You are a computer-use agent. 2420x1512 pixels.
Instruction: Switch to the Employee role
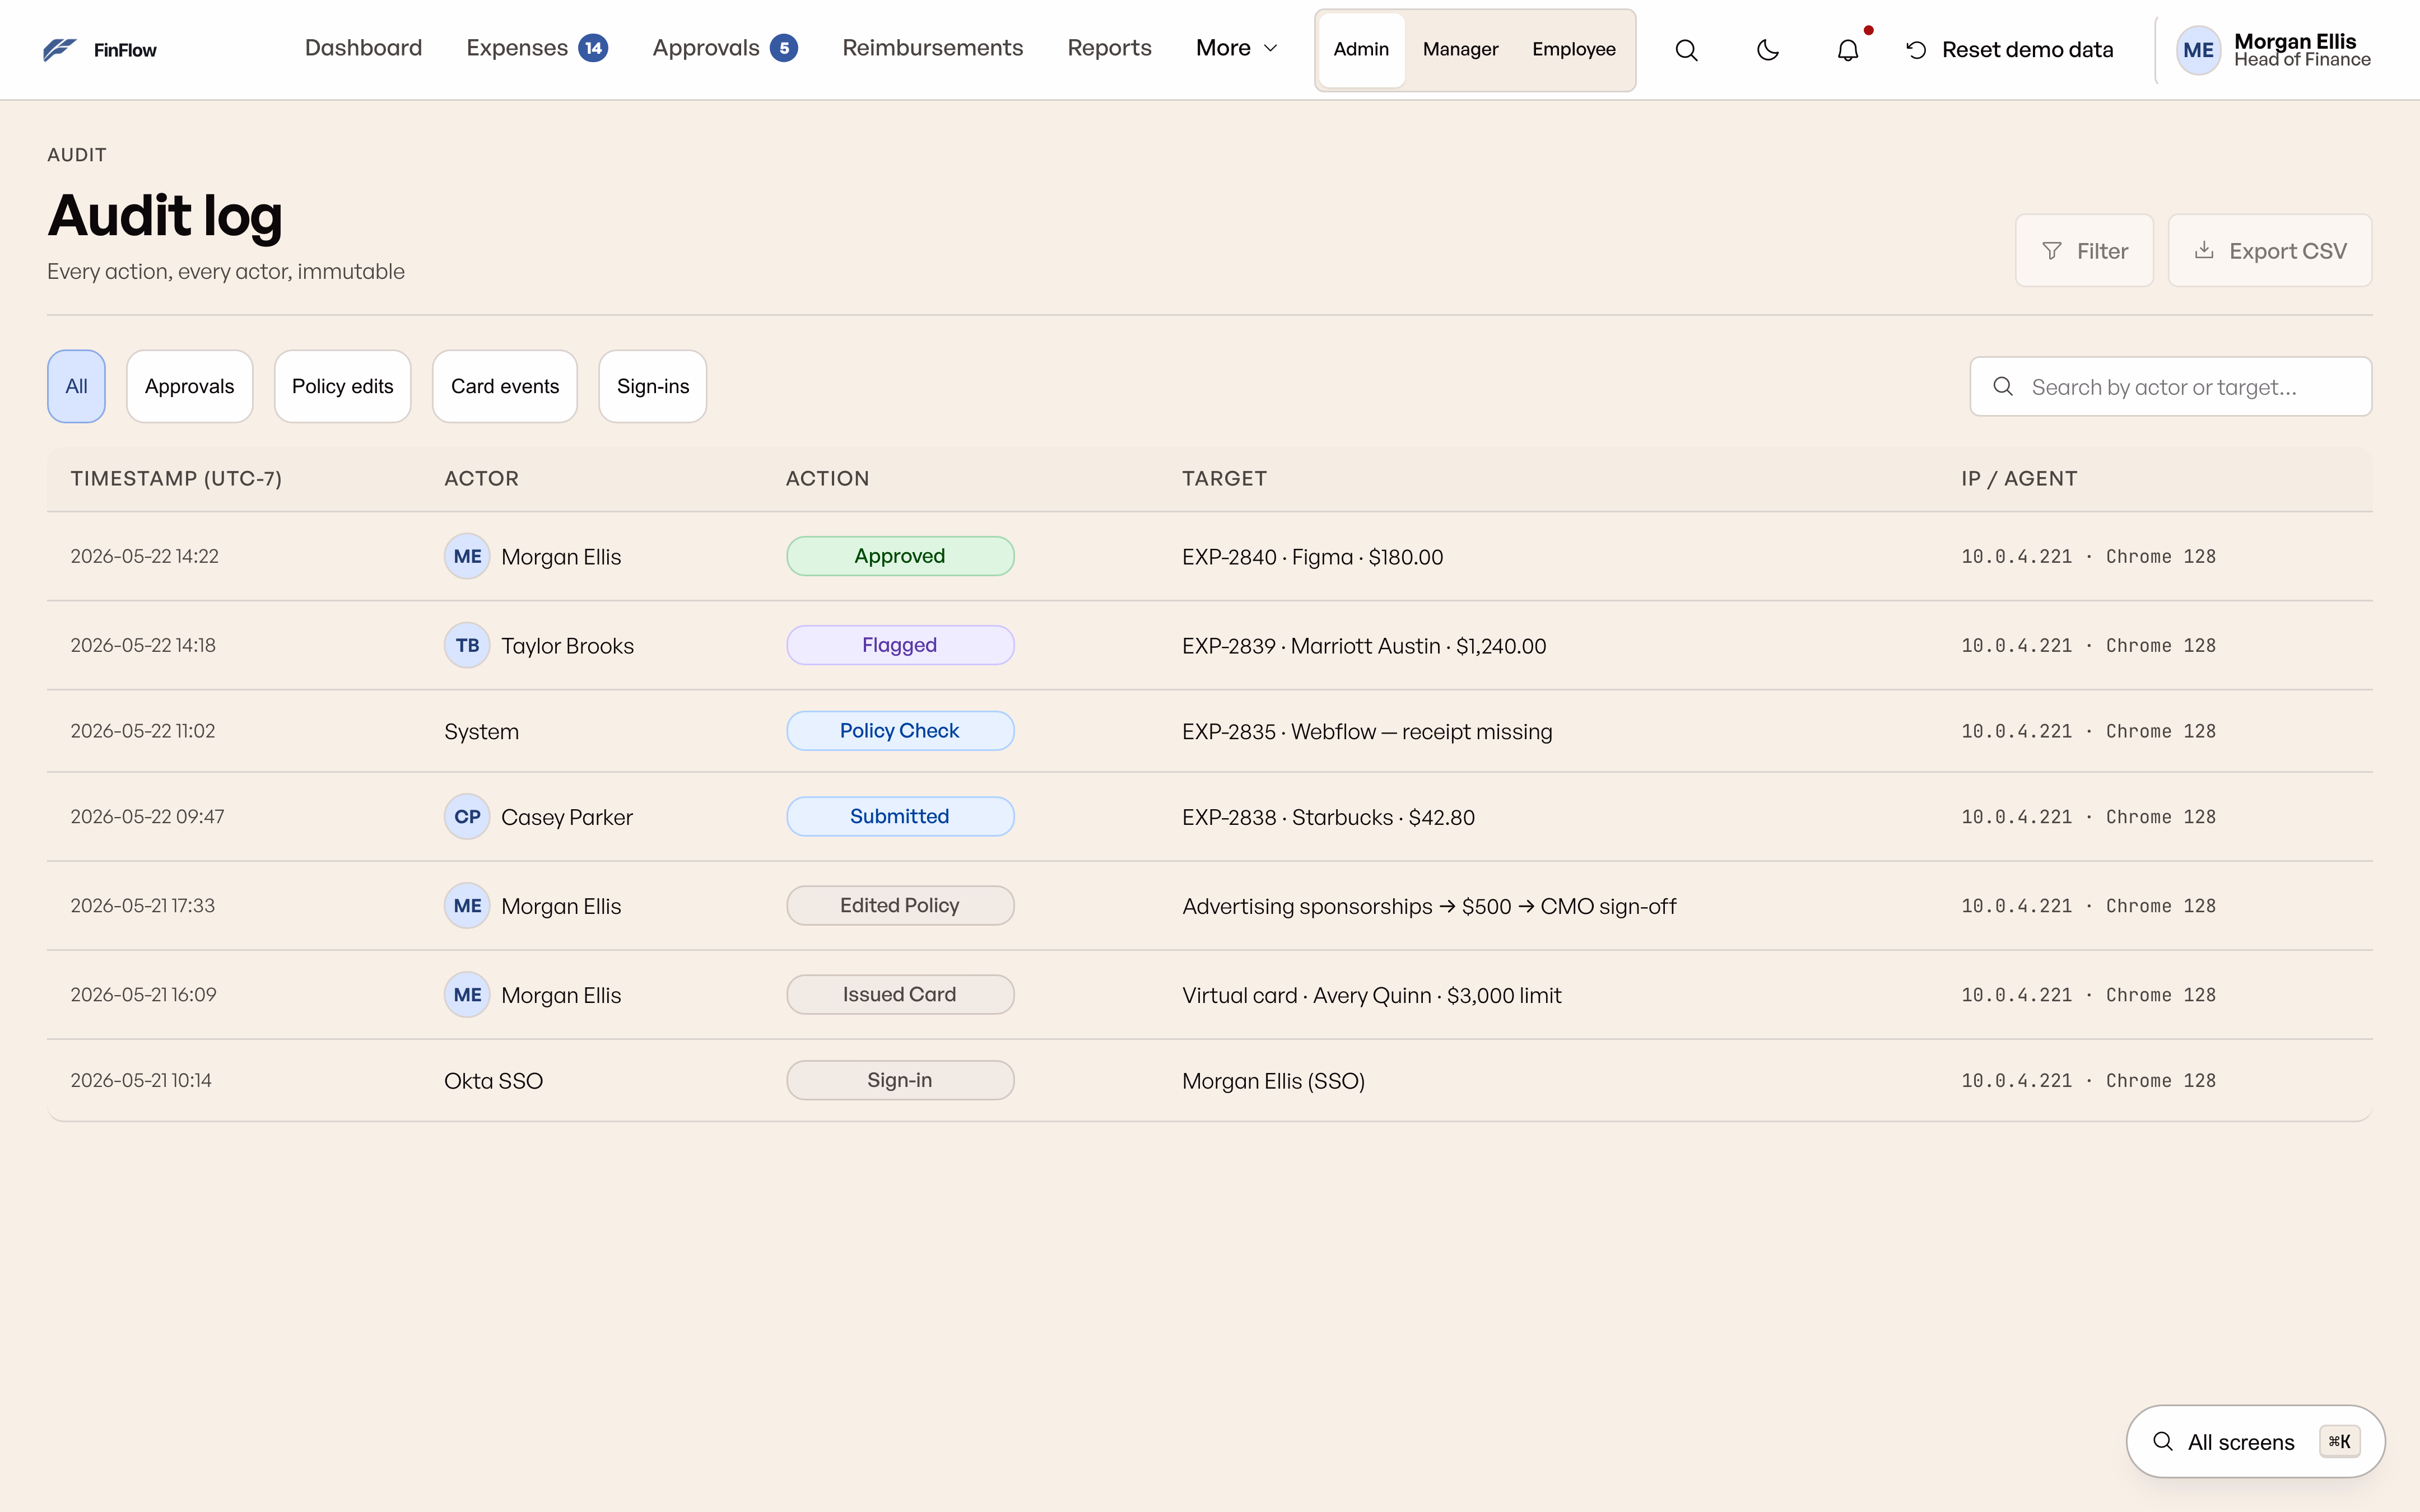[x=1573, y=49]
